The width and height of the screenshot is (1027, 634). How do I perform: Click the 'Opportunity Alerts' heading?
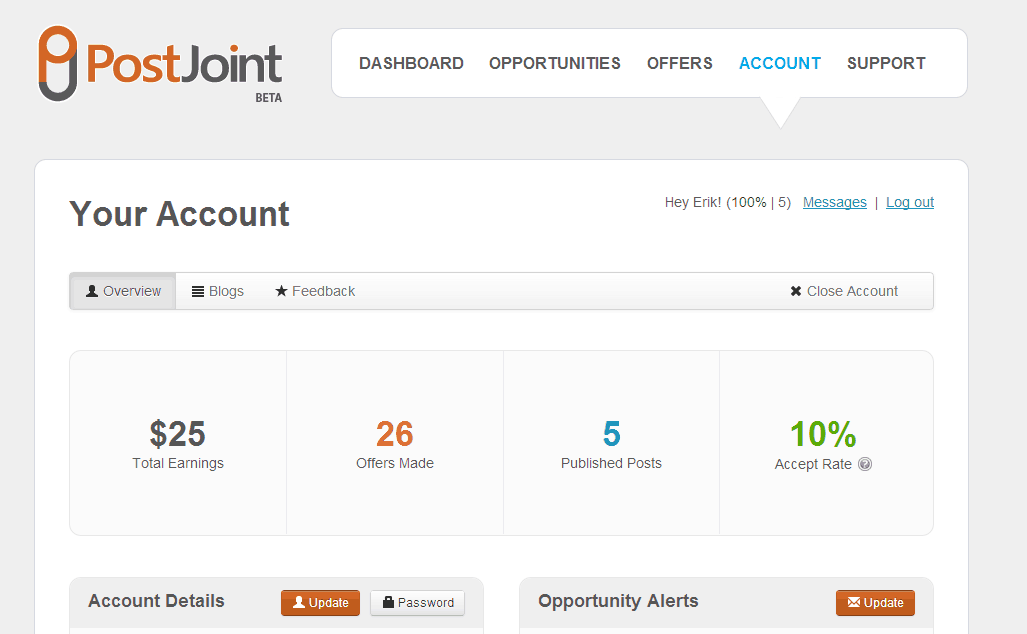[618, 601]
